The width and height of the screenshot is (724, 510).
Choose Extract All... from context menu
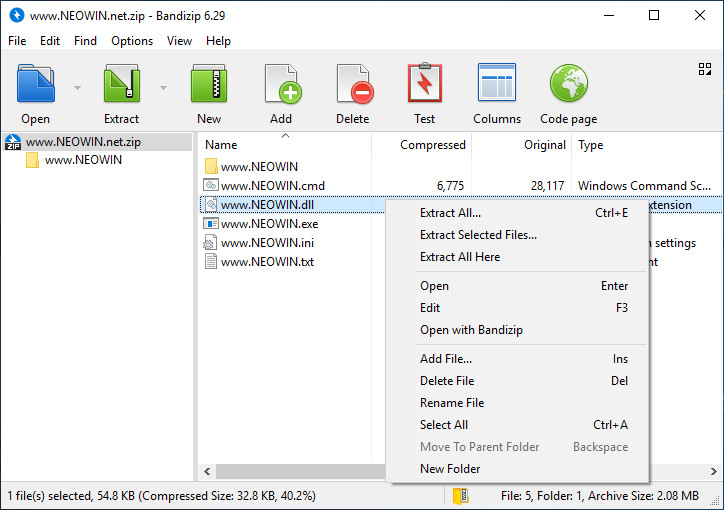pos(450,213)
